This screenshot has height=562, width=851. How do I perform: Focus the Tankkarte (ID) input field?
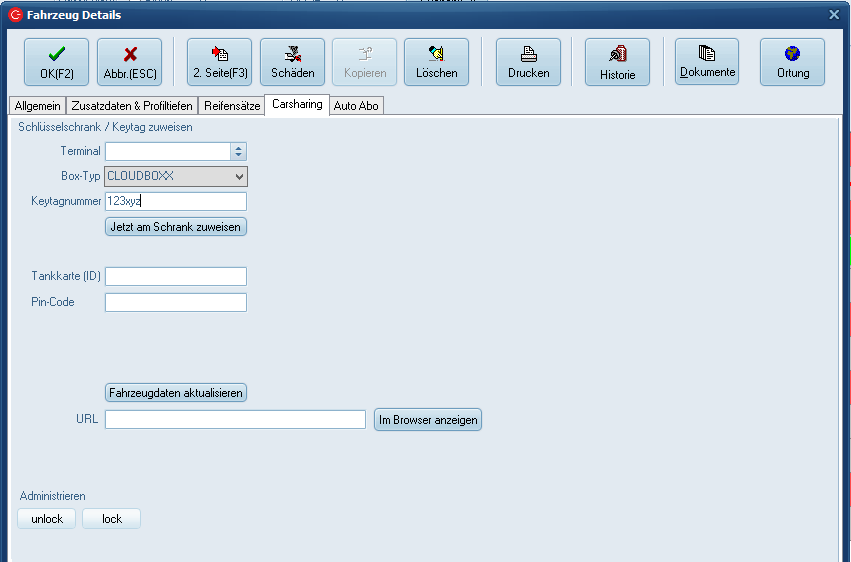[175, 277]
